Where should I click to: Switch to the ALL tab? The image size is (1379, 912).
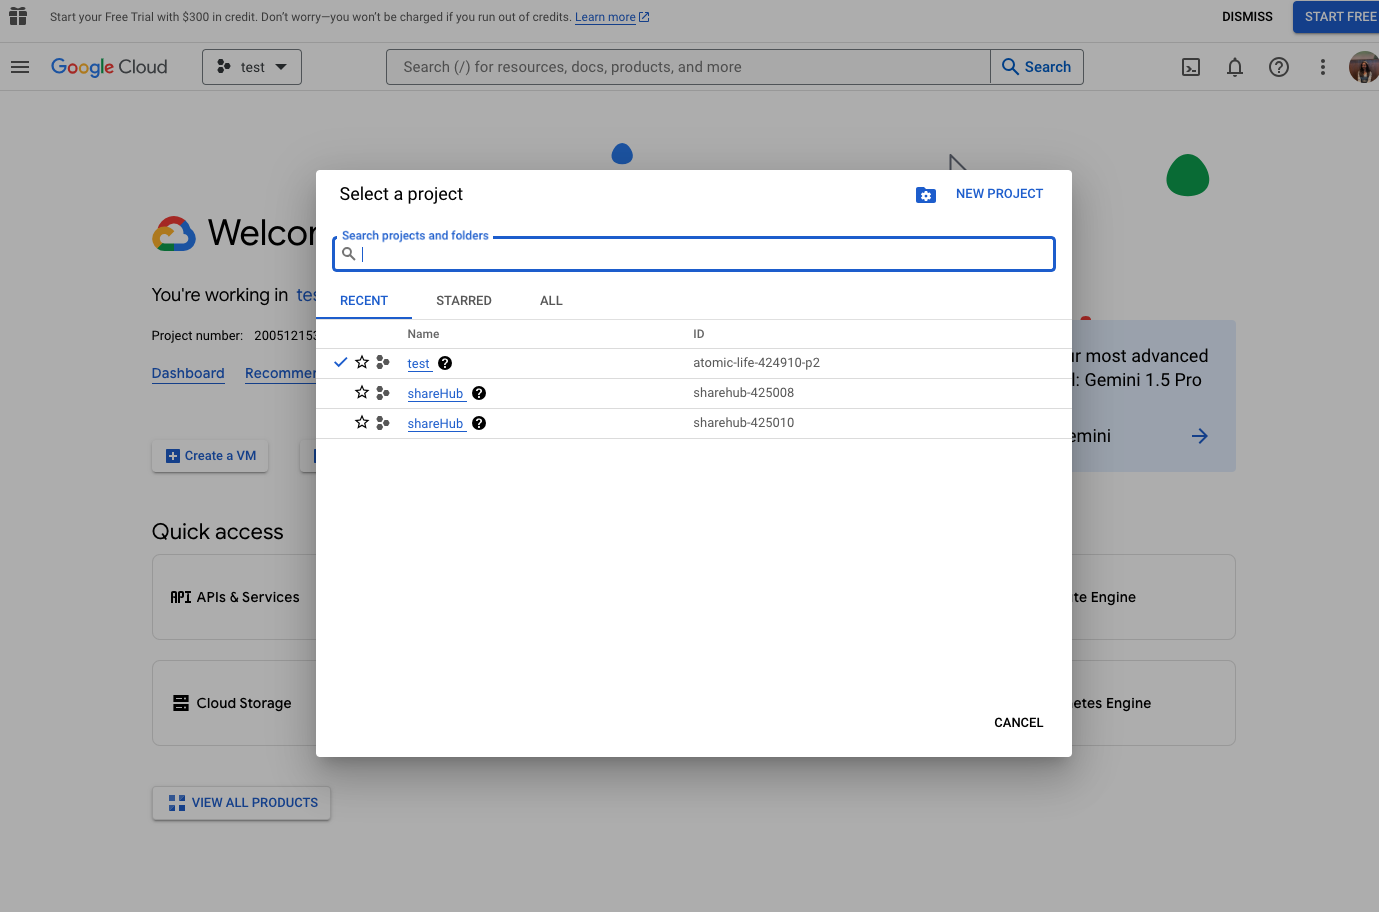point(551,301)
